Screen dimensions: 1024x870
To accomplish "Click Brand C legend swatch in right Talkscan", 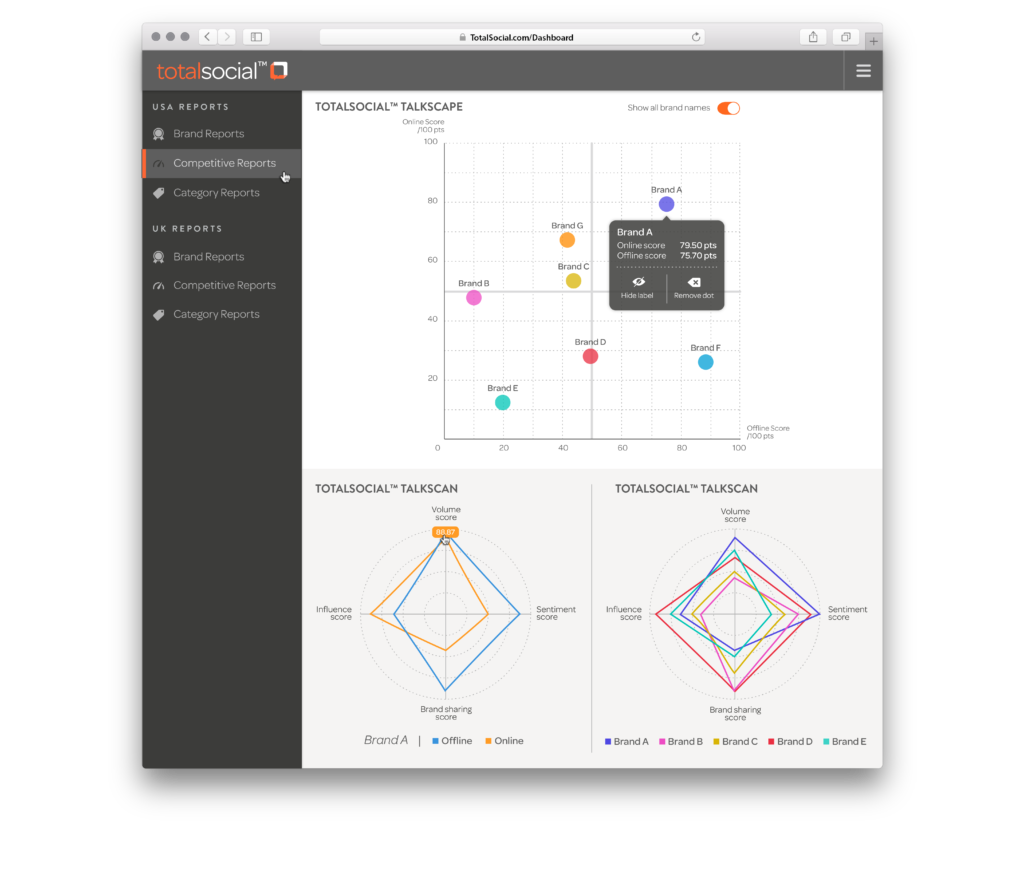I will (x=716, y=742).
